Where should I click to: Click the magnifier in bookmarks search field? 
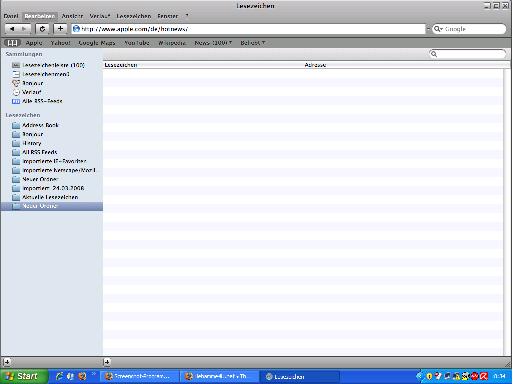coord(434,54)
